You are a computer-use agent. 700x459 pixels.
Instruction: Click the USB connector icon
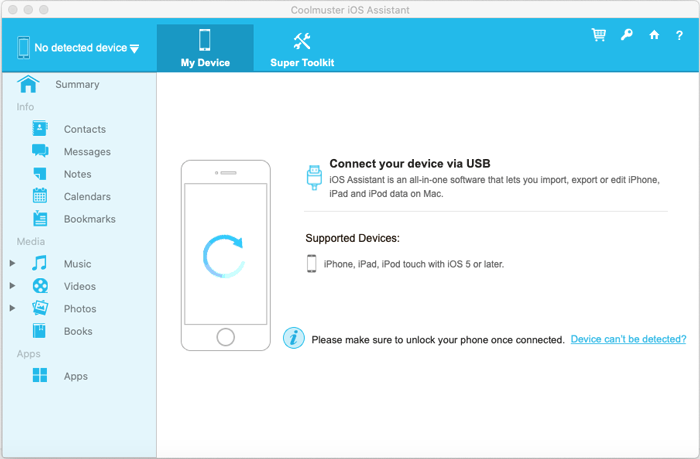click(x=314, y=177)
